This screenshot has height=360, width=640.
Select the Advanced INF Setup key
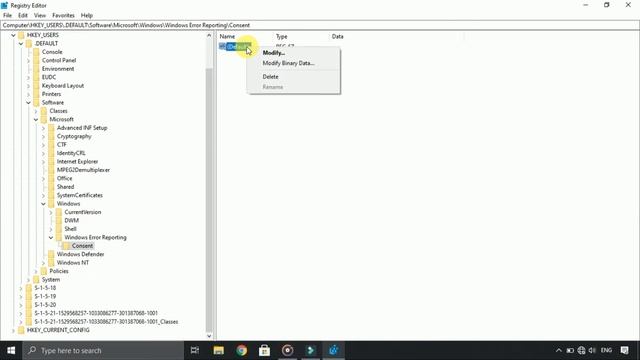pos(82,128)
